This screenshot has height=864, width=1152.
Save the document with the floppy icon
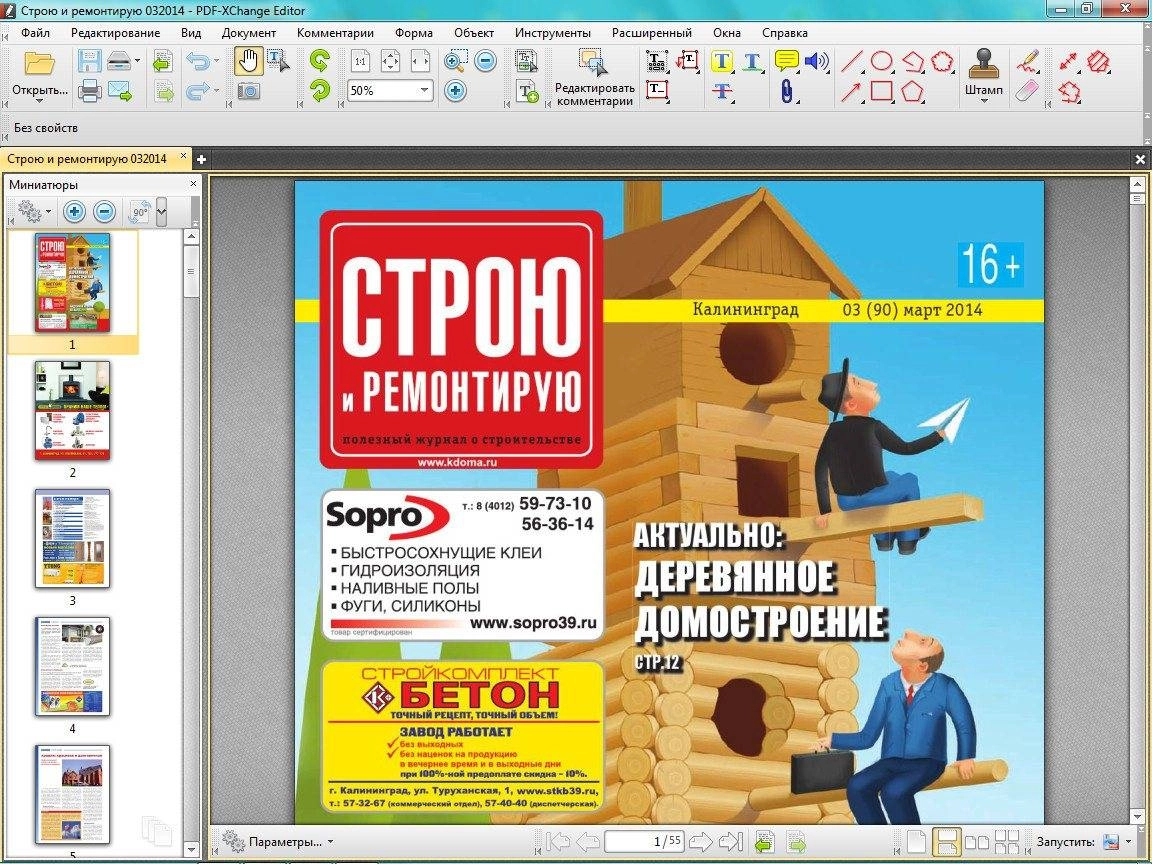90,61
